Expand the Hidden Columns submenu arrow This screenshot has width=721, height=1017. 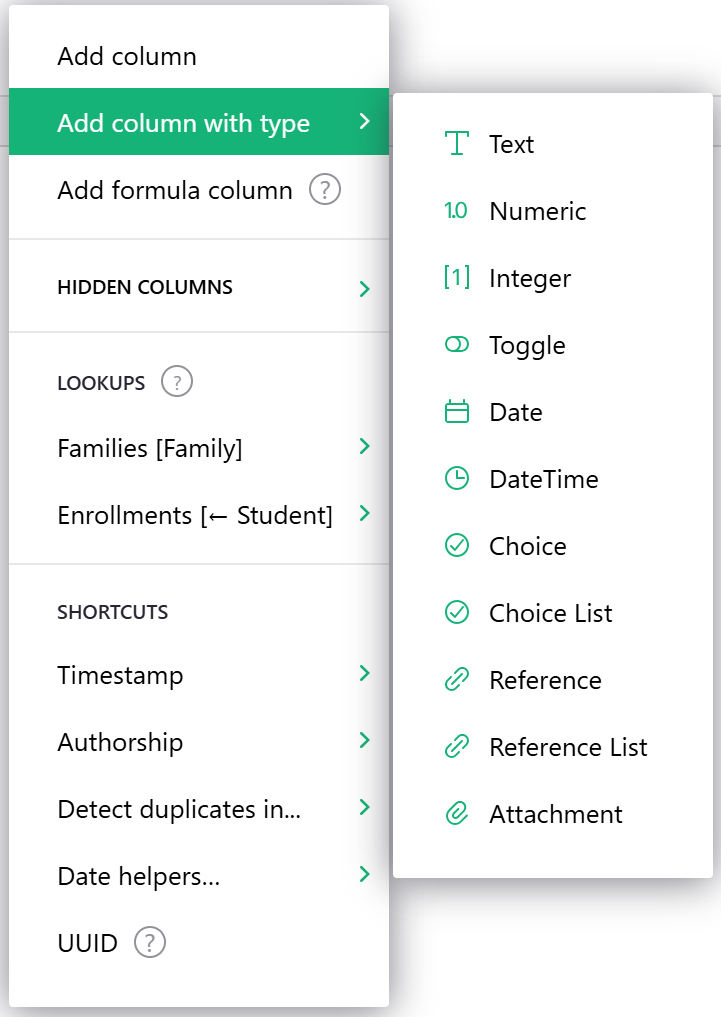coord(364,289)
